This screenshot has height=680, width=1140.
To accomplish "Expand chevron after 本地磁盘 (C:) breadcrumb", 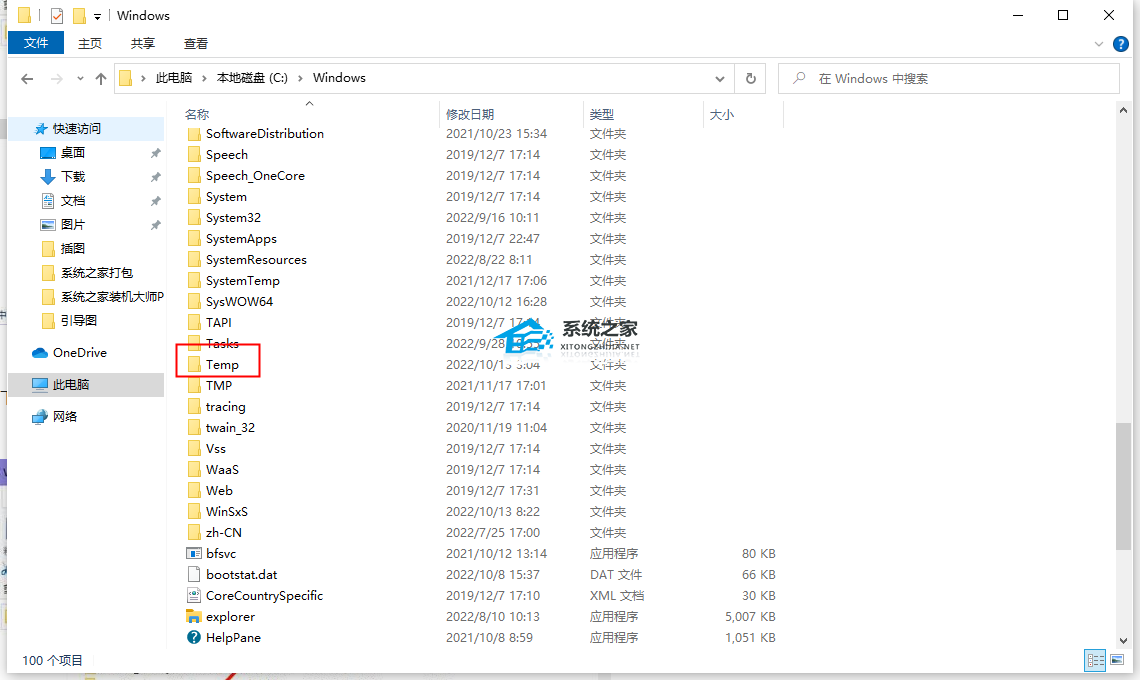I will point(300,78).
